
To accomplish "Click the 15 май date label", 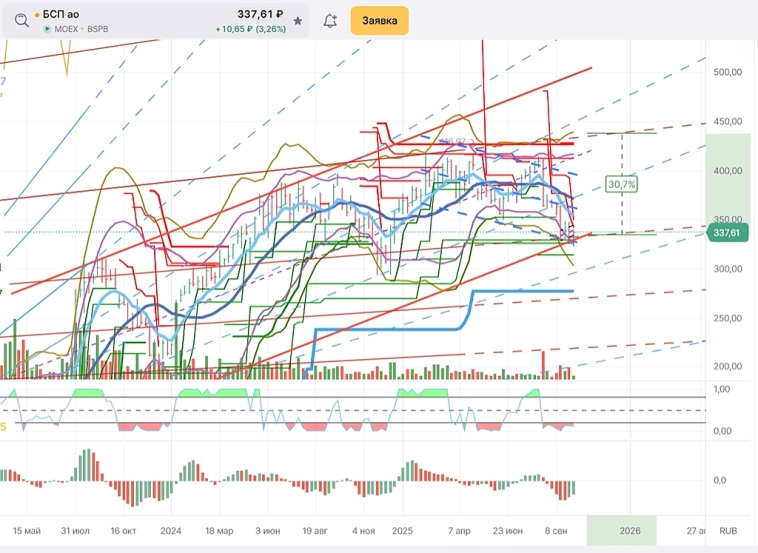I will click(27, 531).
